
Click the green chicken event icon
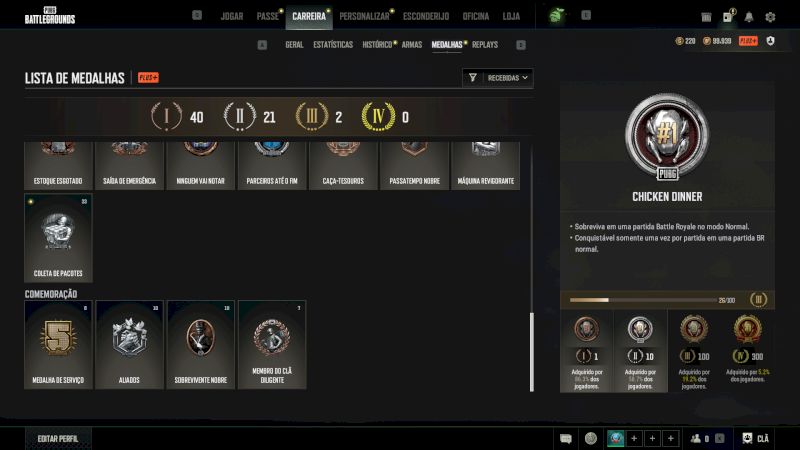556,16
